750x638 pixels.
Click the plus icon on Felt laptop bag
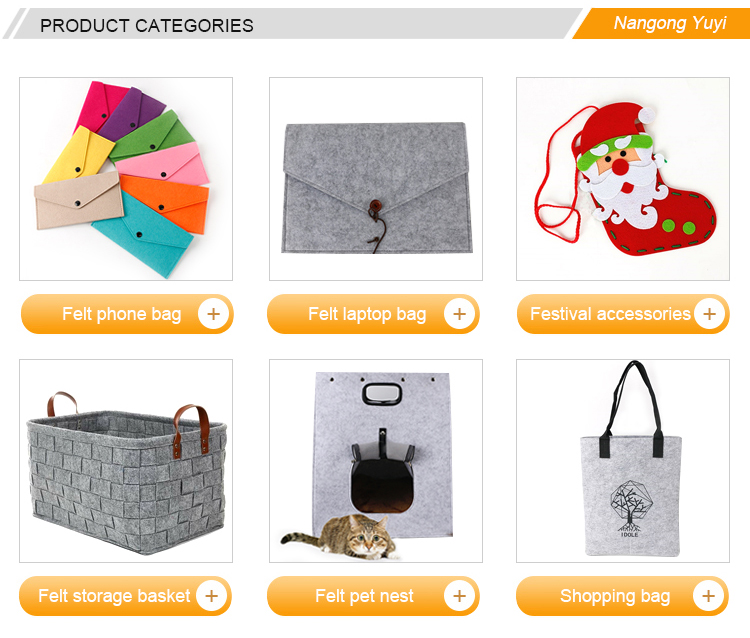point(459,314)
